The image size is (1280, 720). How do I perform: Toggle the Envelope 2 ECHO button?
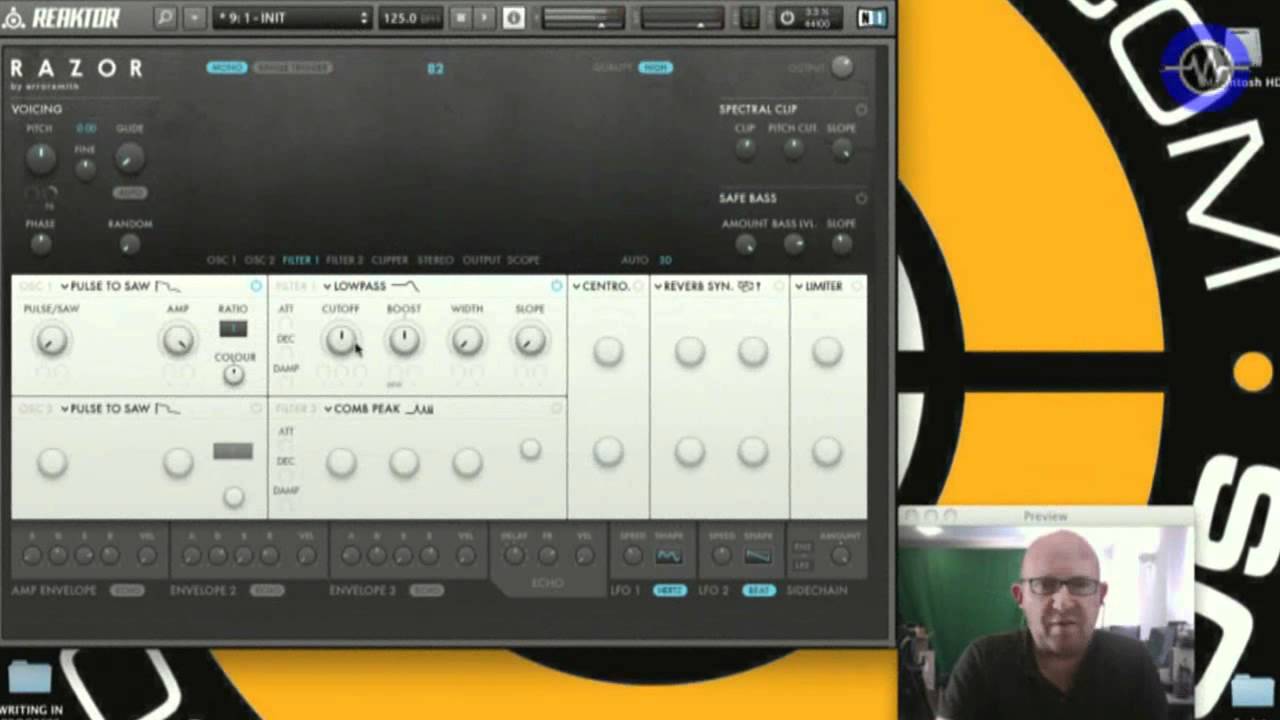pyautogui.click(x=266, y=590)
